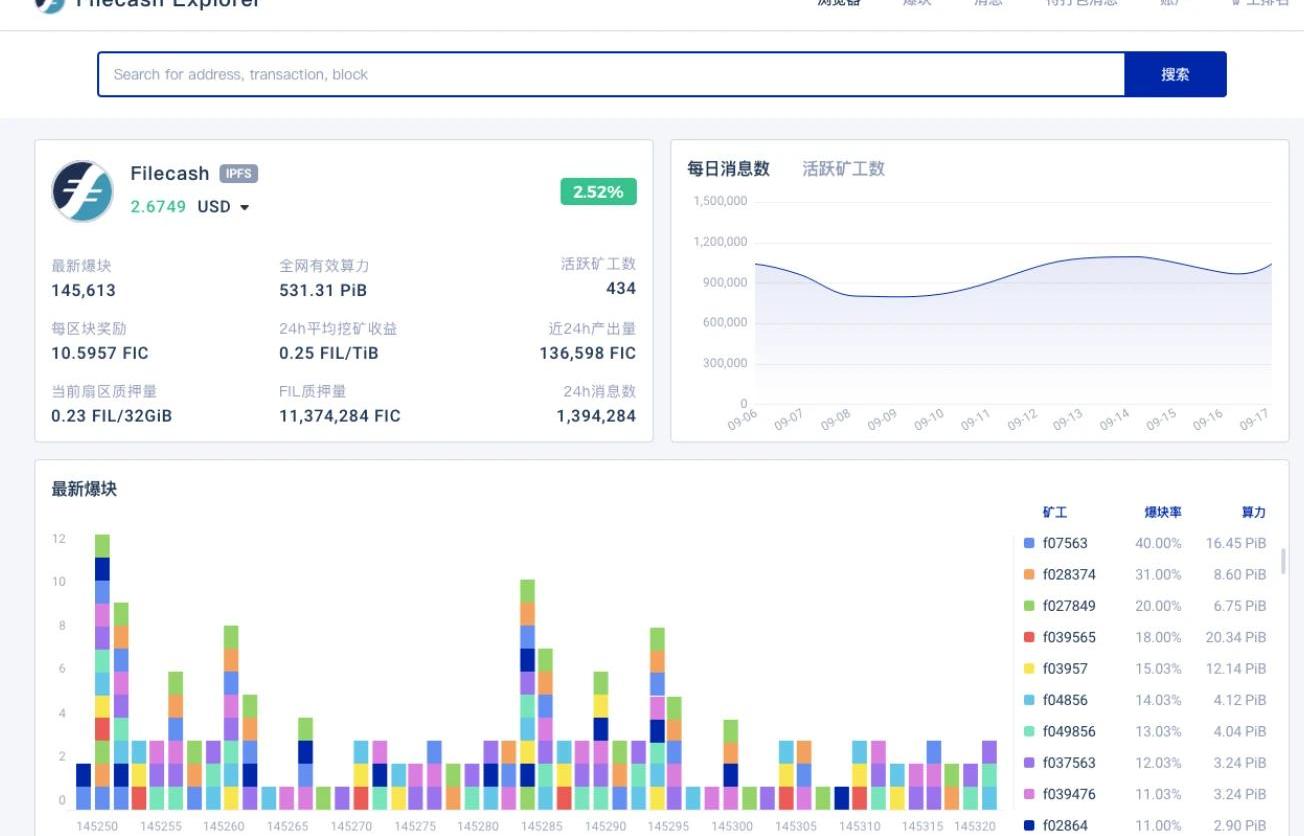Viewport: 1304px width, 836px height.
Task: Click the 算力 column header
Action: (1254, 512)
